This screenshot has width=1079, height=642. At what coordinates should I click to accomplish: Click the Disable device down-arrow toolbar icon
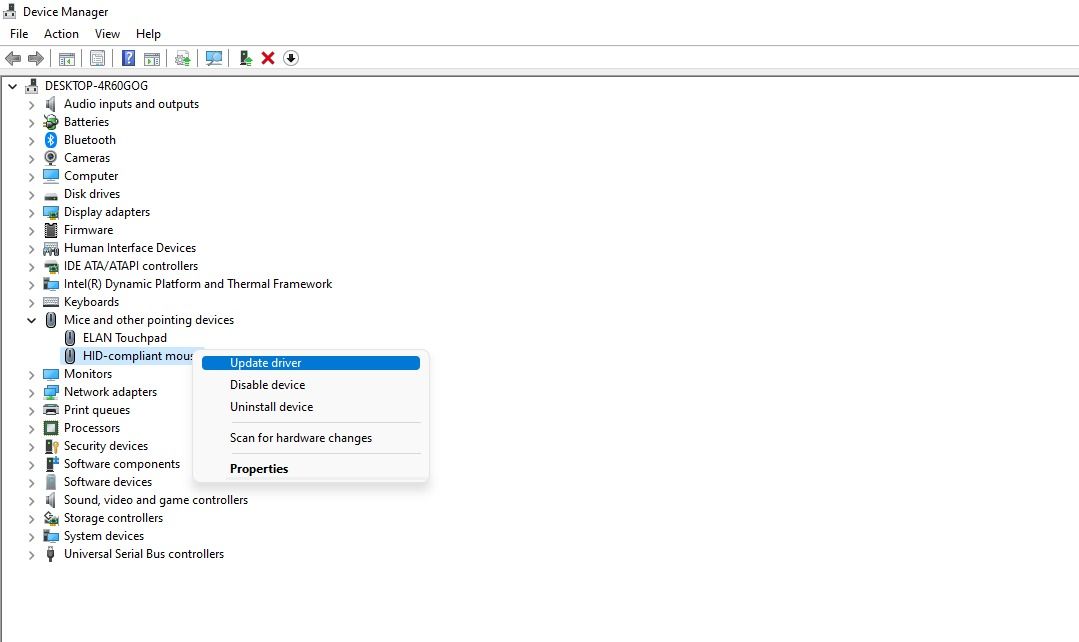[x=290, y=57]
